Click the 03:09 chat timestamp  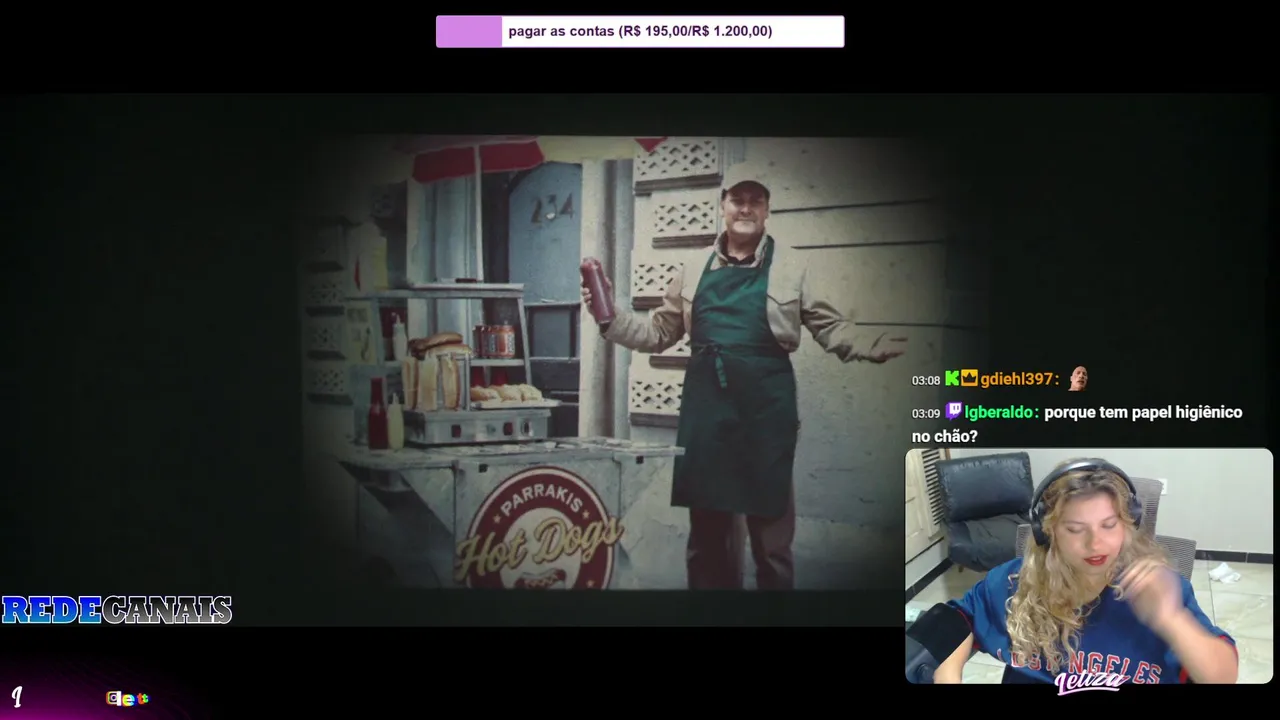pos(926,413)
